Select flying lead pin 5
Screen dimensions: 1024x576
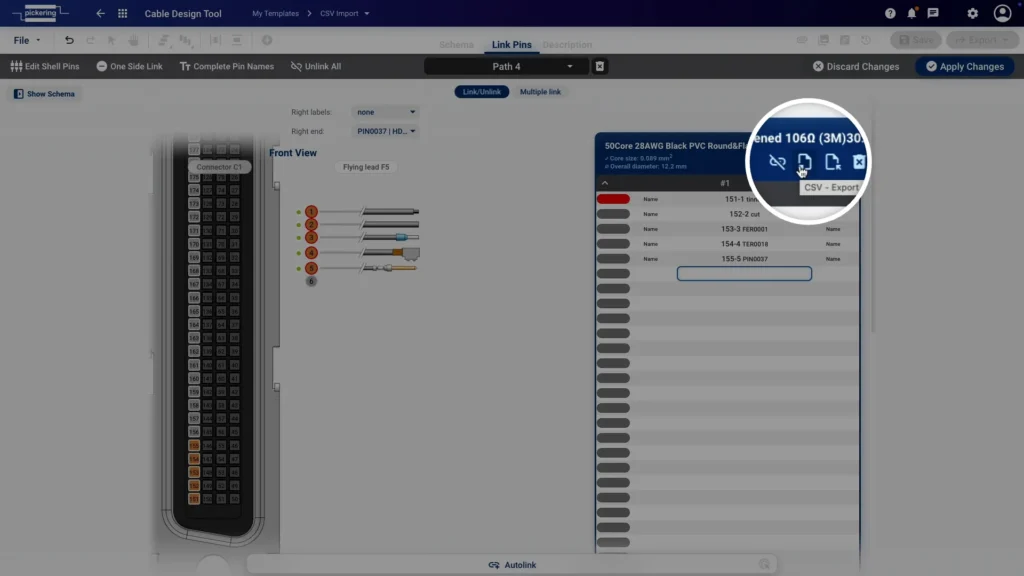[x=311, y=268]
